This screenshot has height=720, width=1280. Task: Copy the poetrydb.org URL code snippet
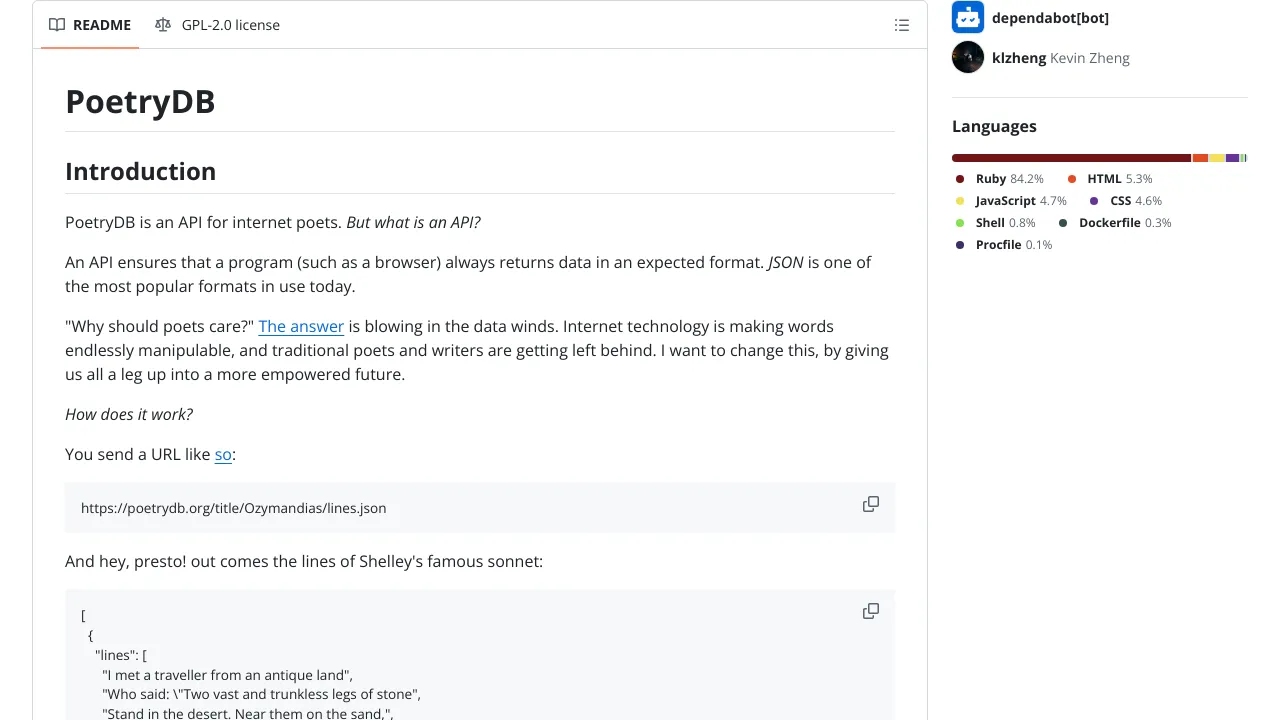coord(871,504)
